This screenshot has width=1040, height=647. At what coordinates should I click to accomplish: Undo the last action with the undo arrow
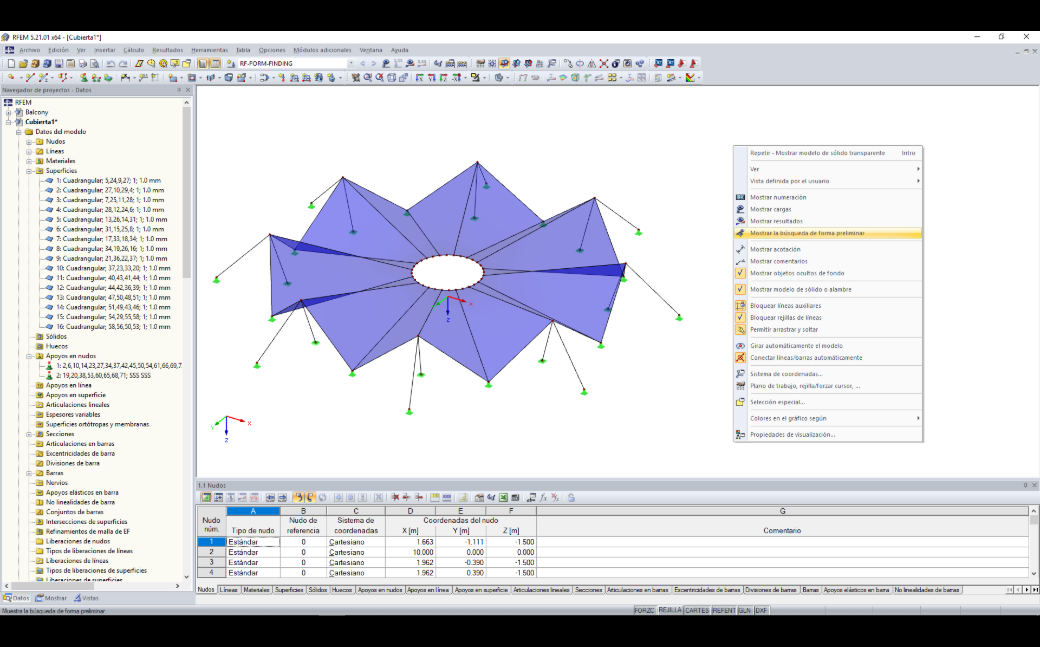111,64
